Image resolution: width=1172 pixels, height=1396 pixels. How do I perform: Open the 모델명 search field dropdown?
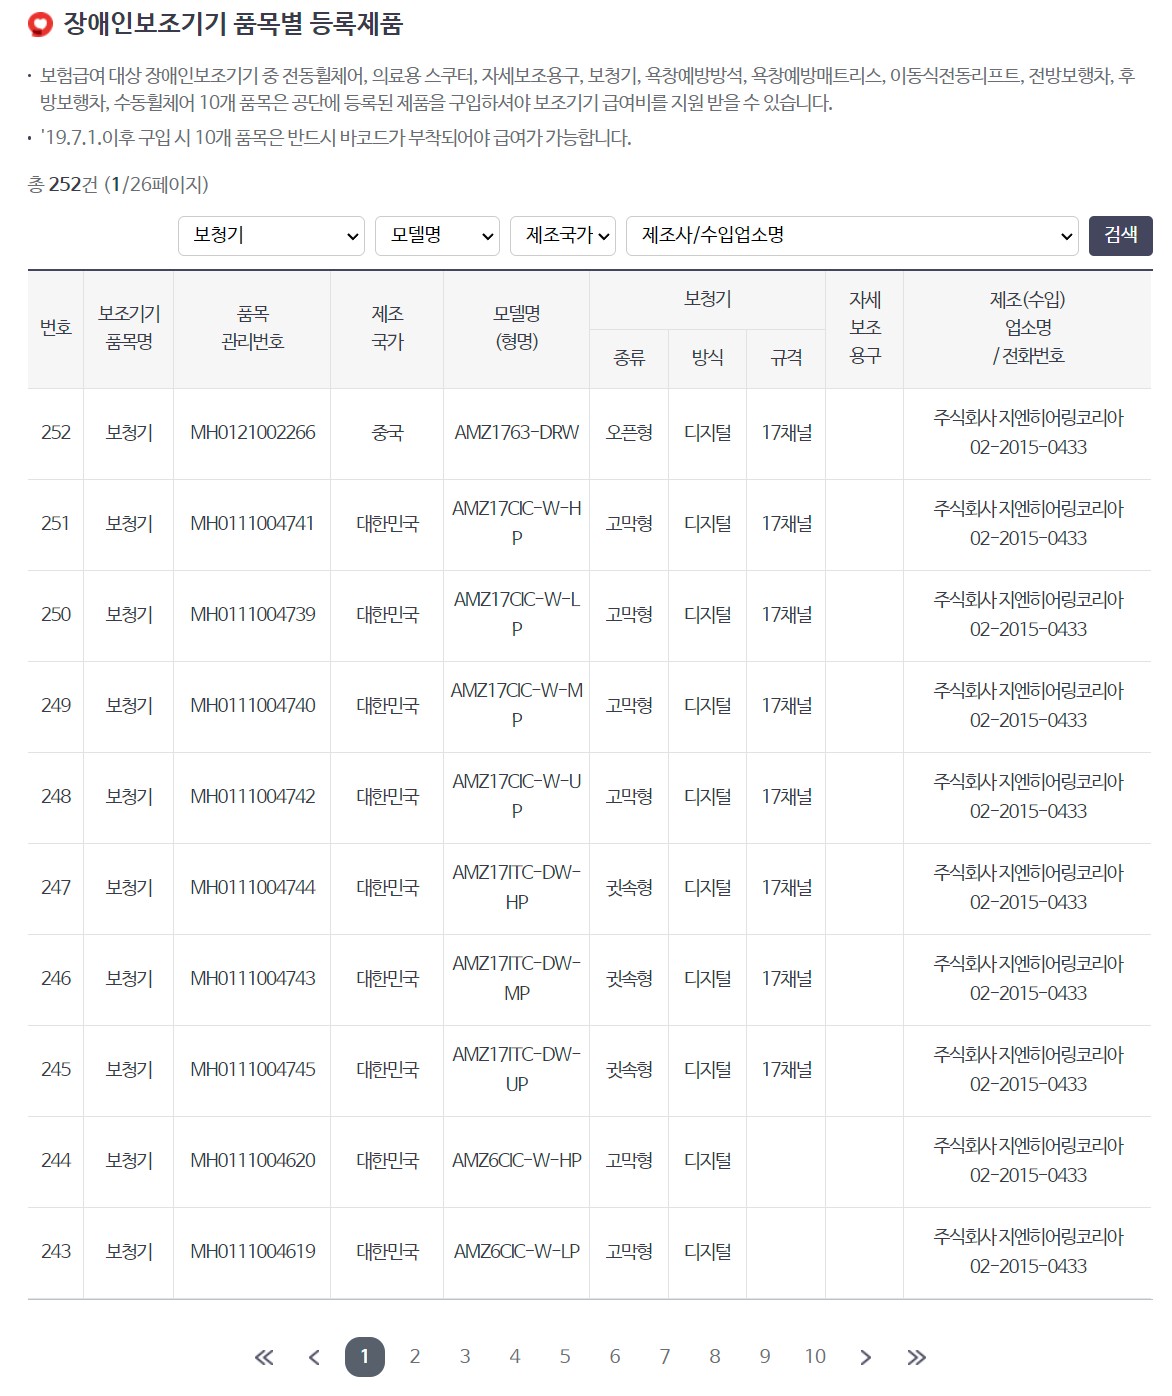pos(437,236)
